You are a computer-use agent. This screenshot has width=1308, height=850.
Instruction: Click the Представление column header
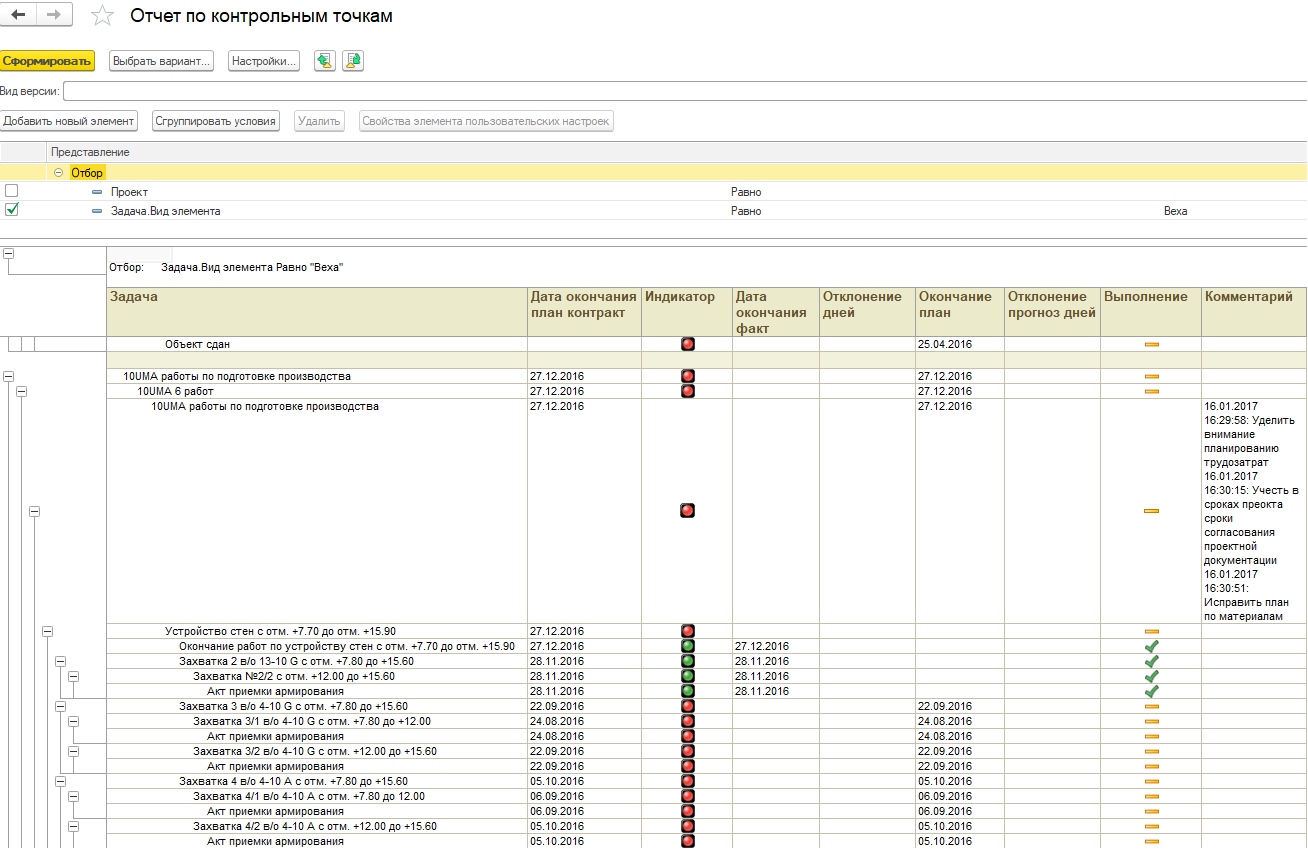677,152
